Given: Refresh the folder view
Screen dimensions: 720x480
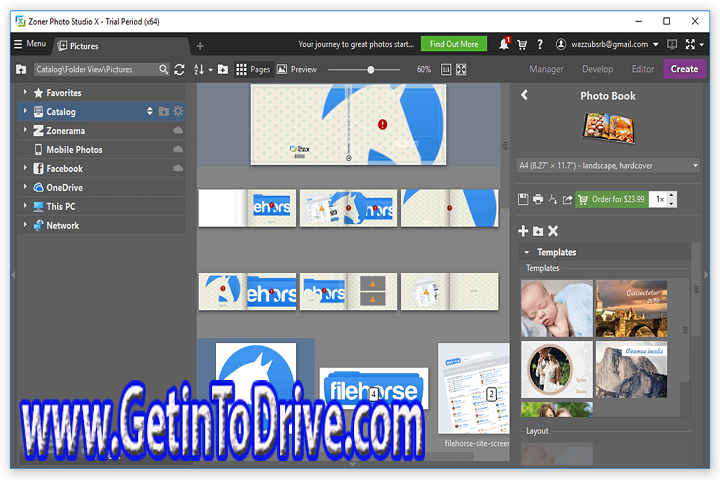Looking at the screenshot, I should point(179,70).
